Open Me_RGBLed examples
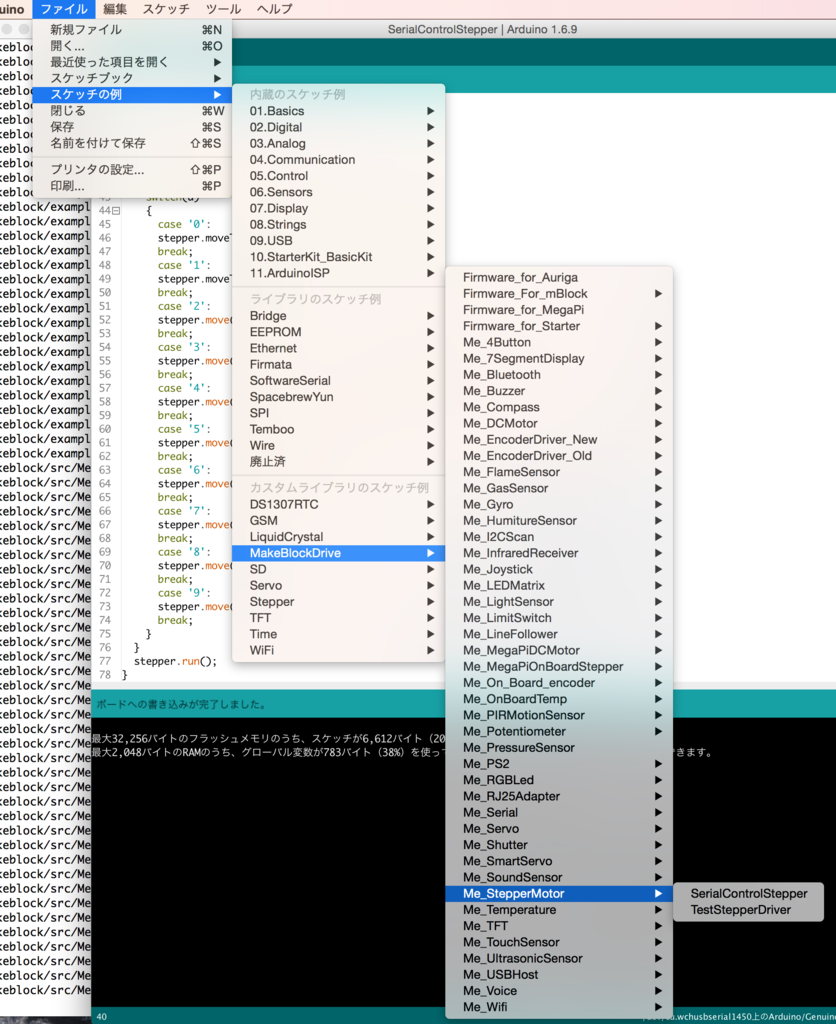 [x=559, y=780]
